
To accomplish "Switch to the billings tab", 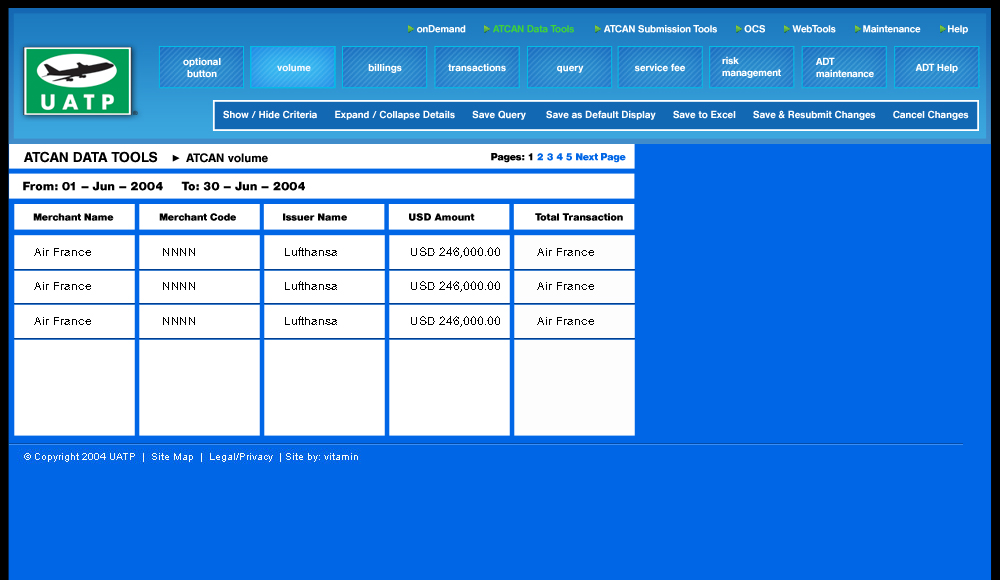I will pyautogui.click(x=384, y=68).
